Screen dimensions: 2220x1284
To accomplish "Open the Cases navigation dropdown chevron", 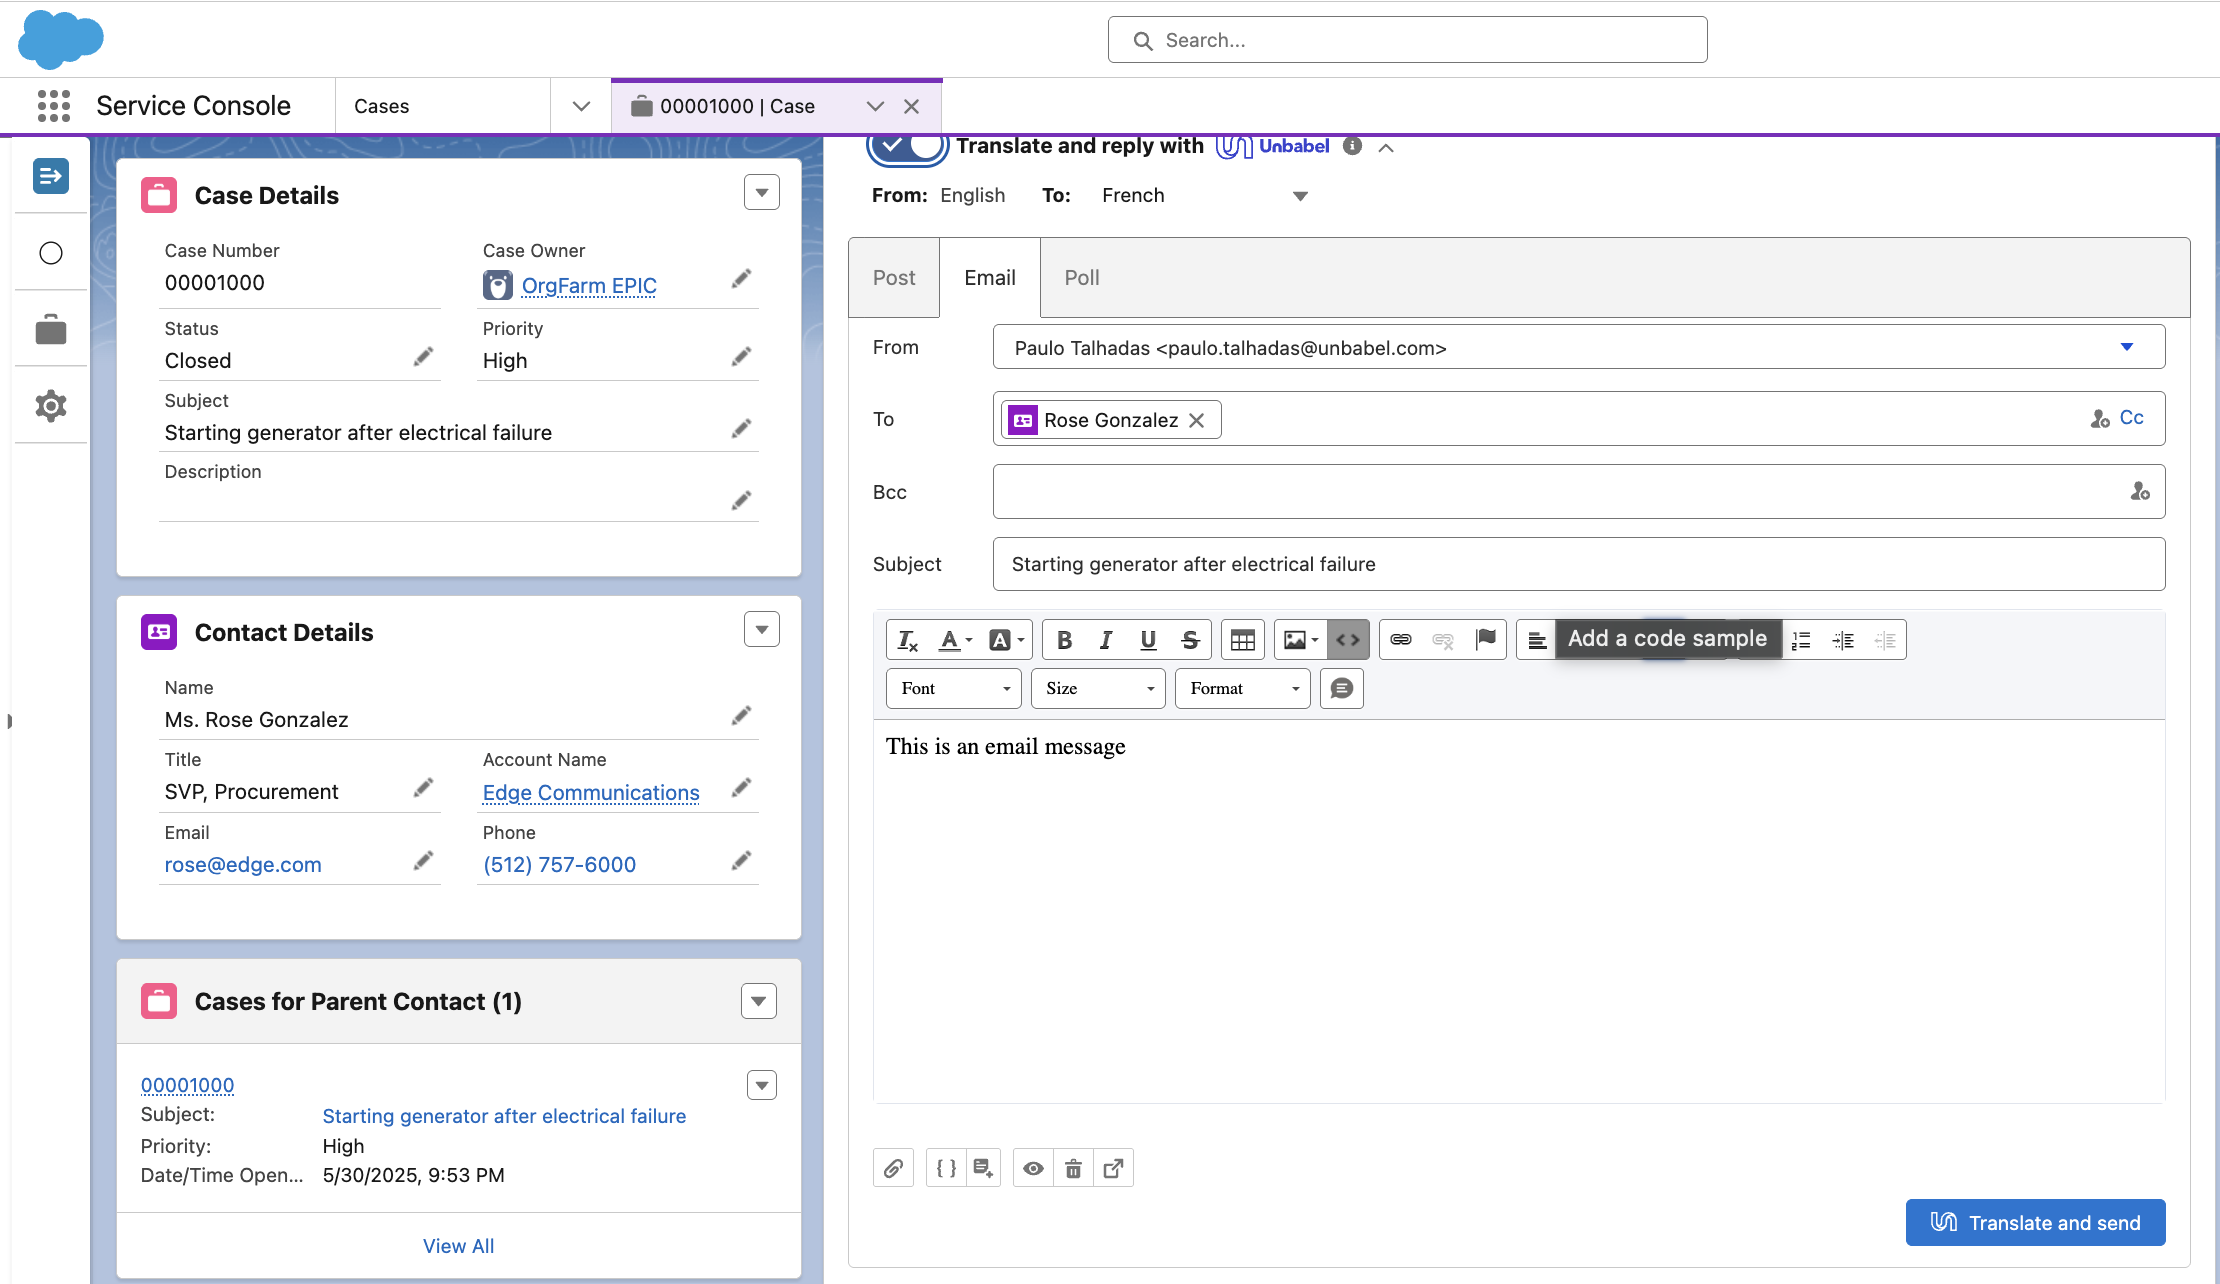I will [581, 106].
